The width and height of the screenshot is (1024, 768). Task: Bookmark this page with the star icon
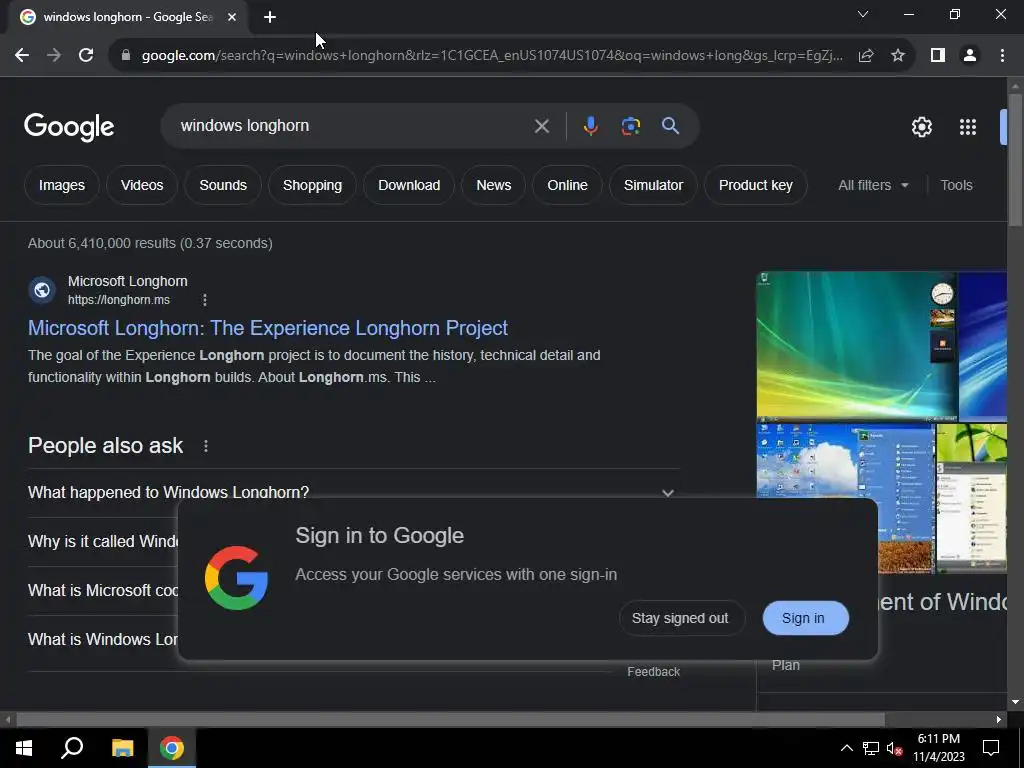(898, 56)
